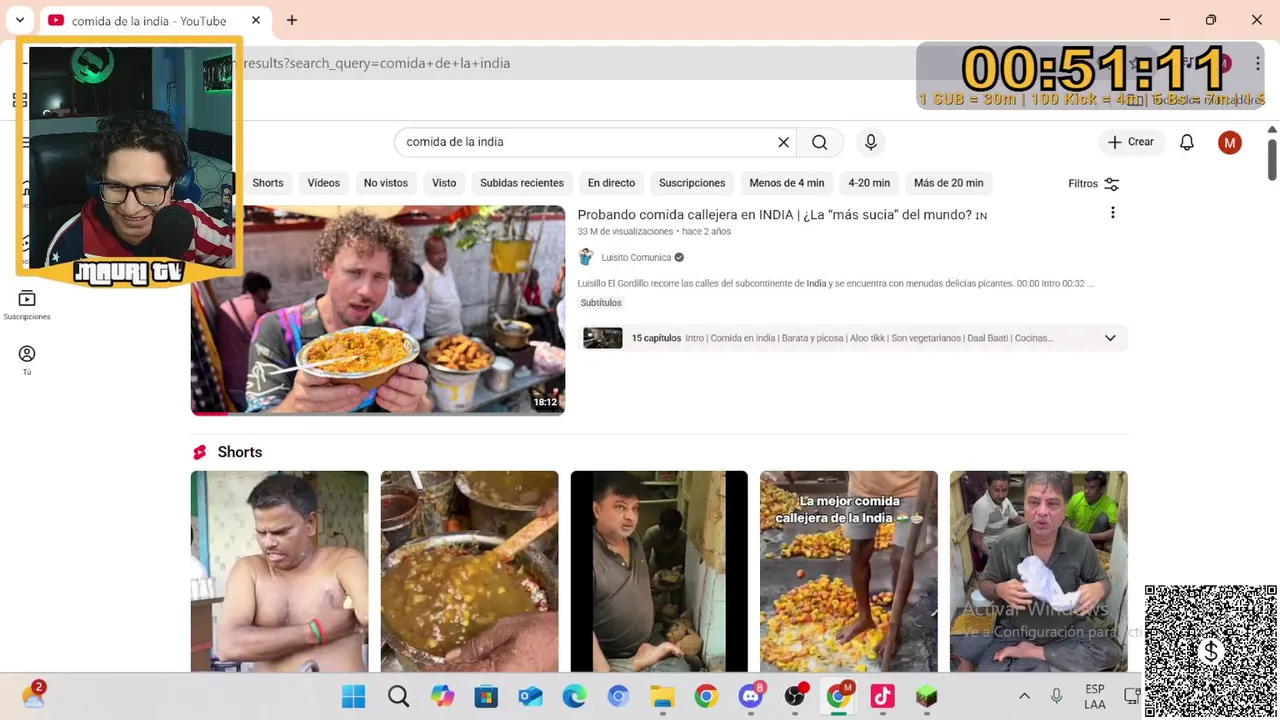Select the Menos de 4 min chip
The width and height of the screenshot is (1280, 720).
(x=787, y=183)
